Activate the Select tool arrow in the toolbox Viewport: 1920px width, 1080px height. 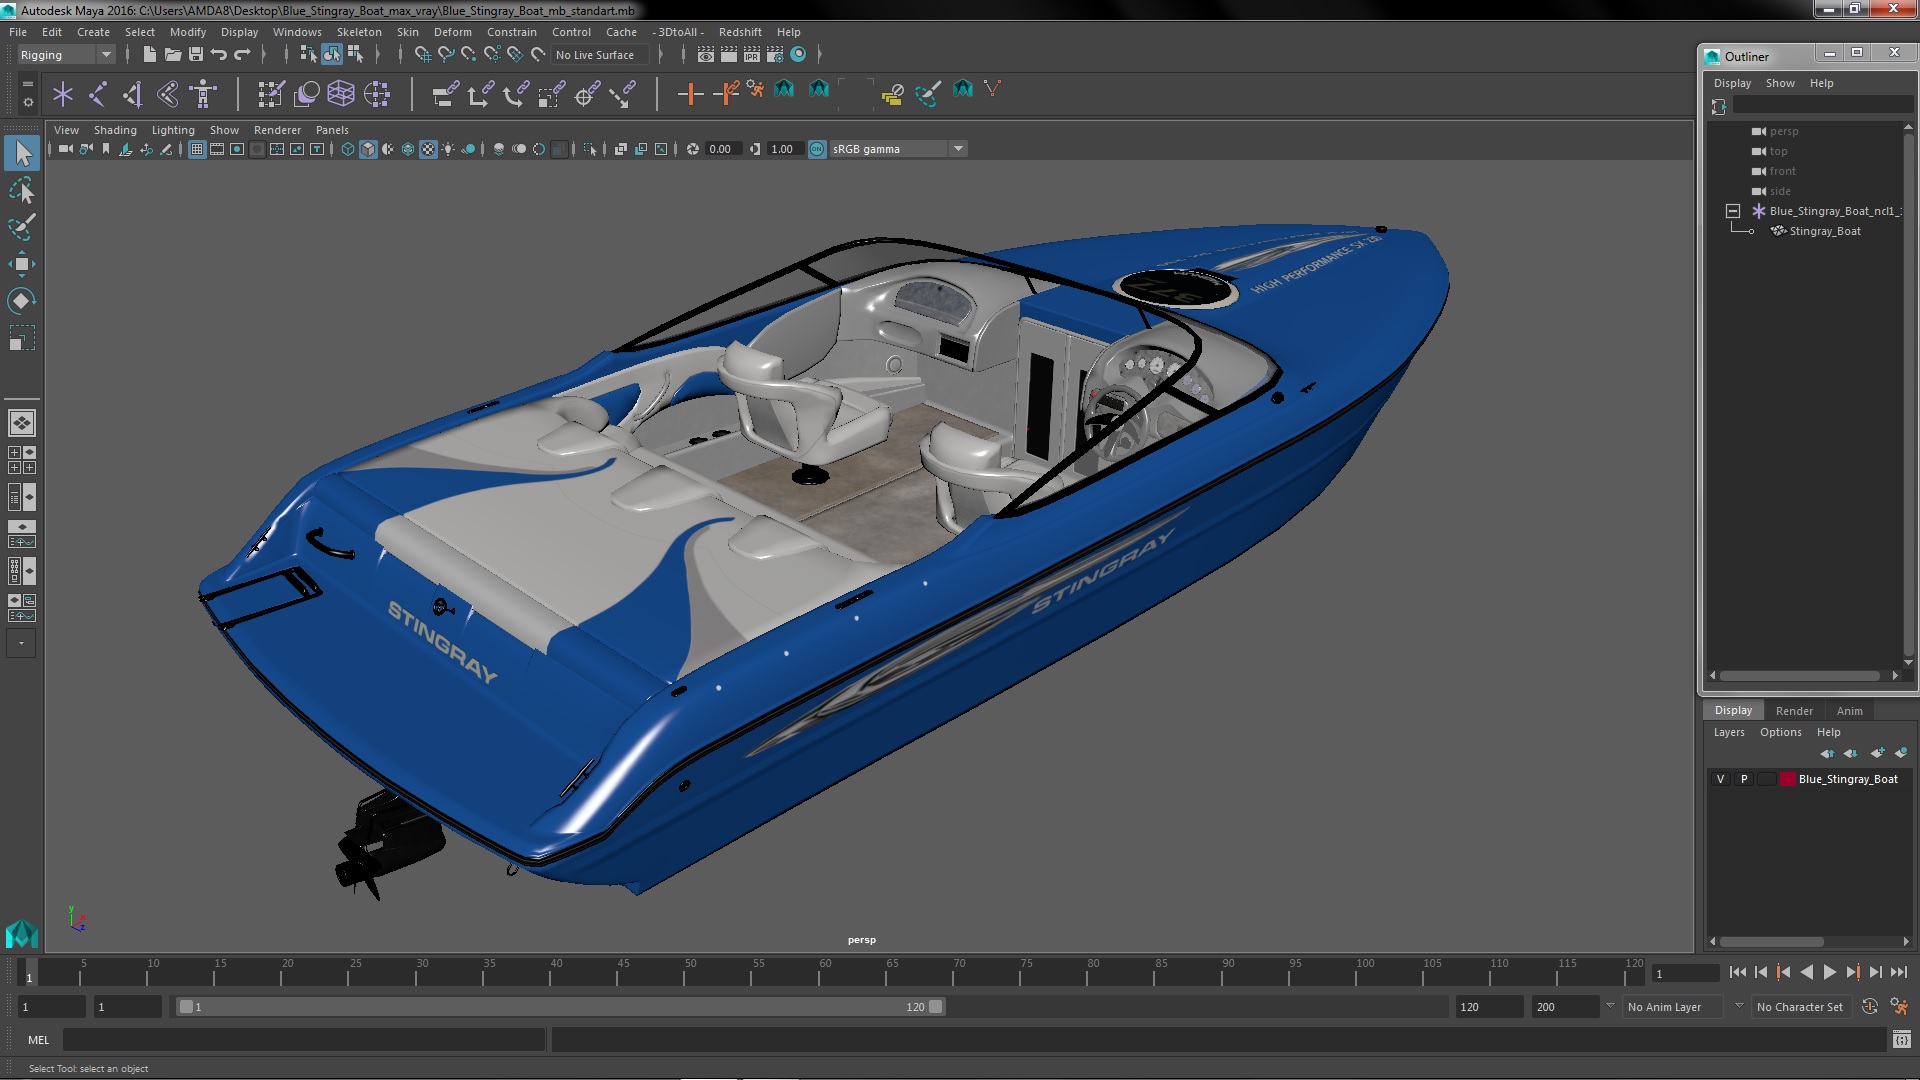(22, 154)
